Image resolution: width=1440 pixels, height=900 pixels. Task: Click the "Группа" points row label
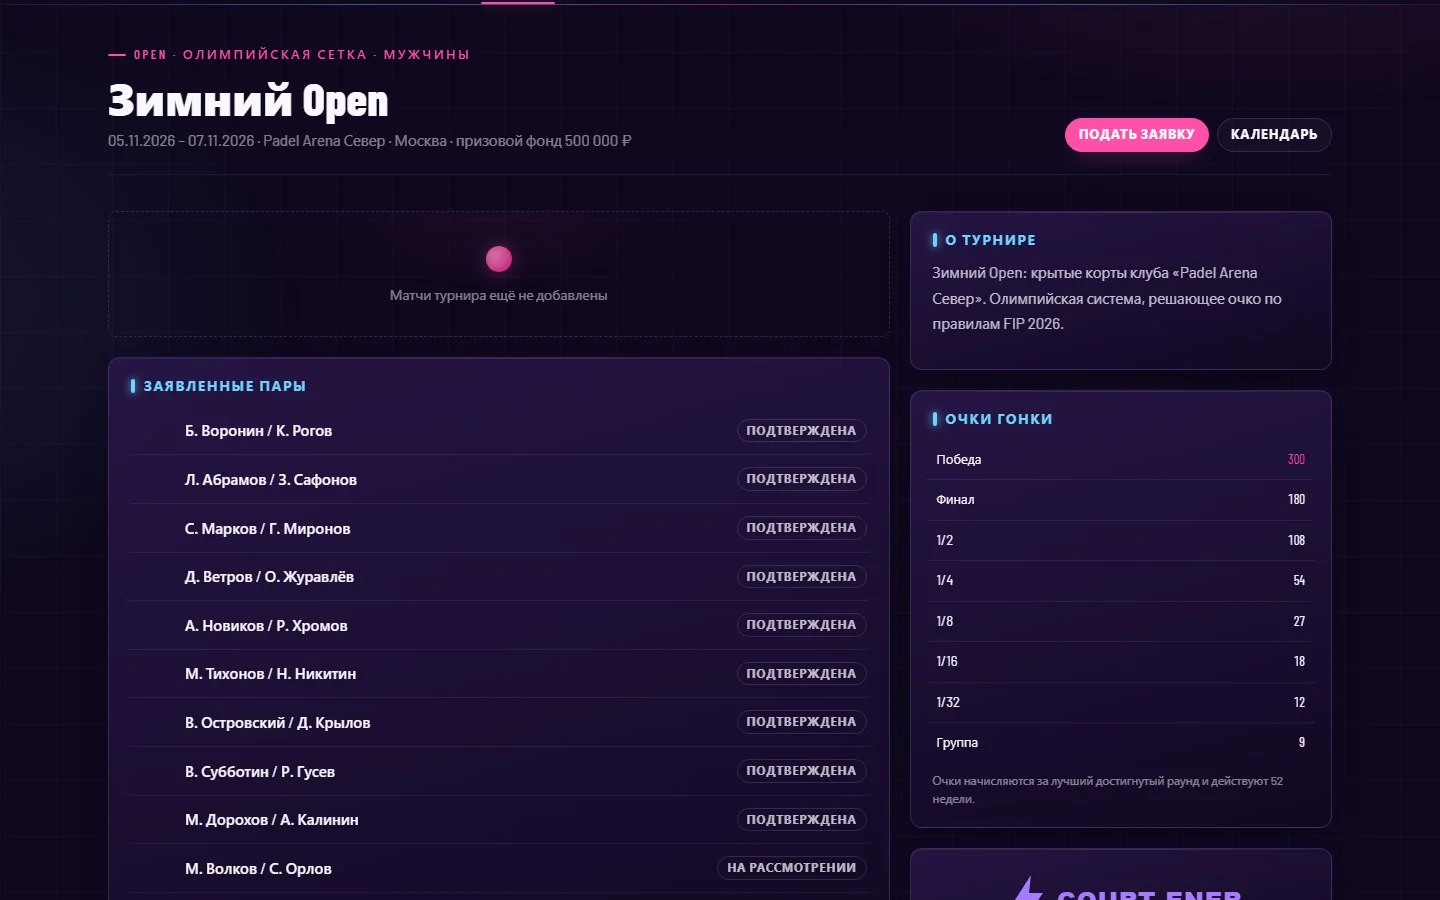(x=957, y=743)
